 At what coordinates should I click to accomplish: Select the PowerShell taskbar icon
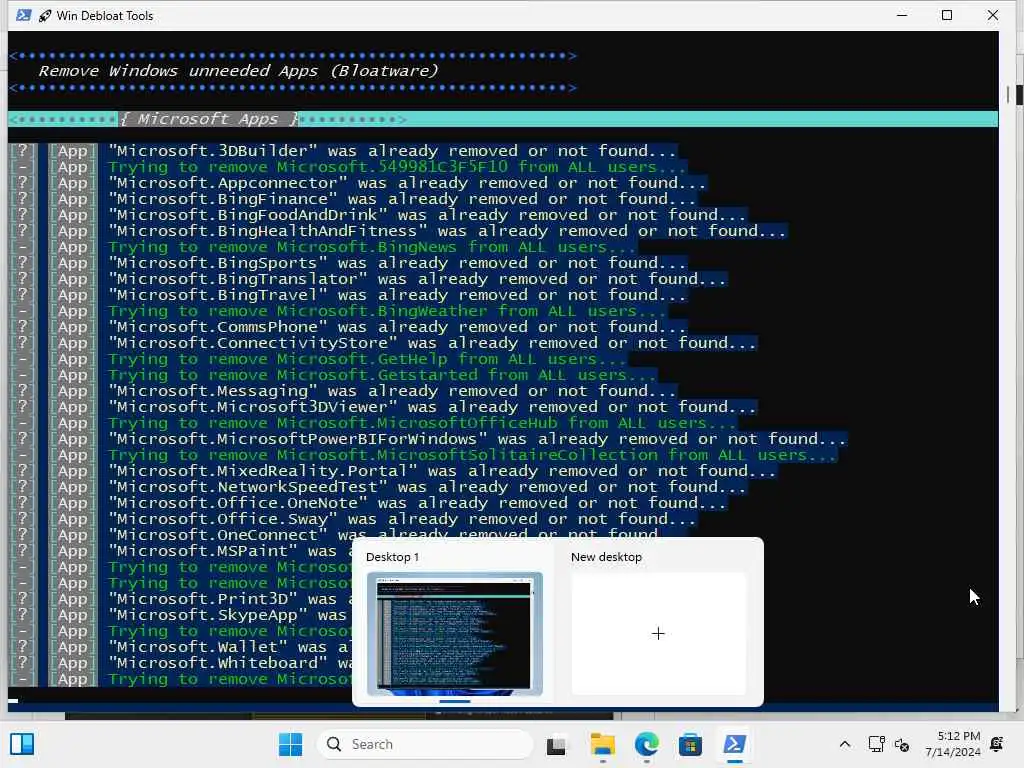click(735, 744)
